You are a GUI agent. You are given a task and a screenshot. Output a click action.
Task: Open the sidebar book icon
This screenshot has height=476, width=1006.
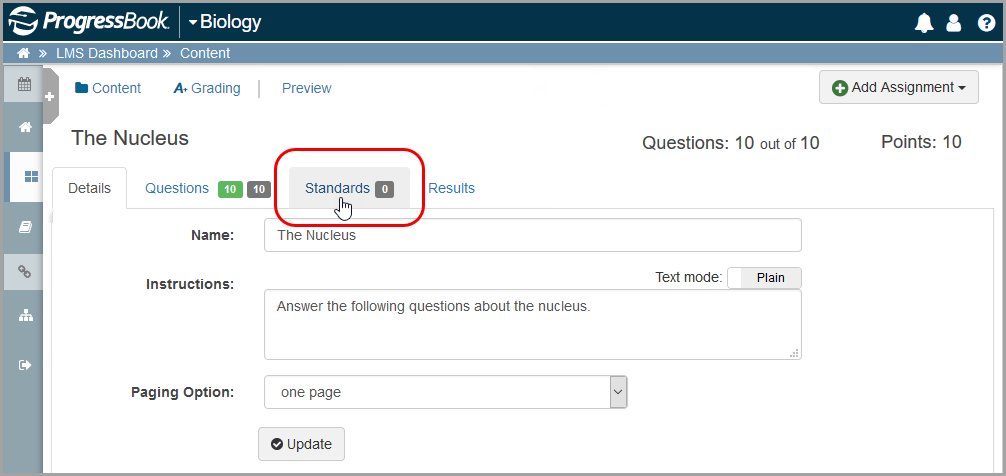[x=24, y=227]
